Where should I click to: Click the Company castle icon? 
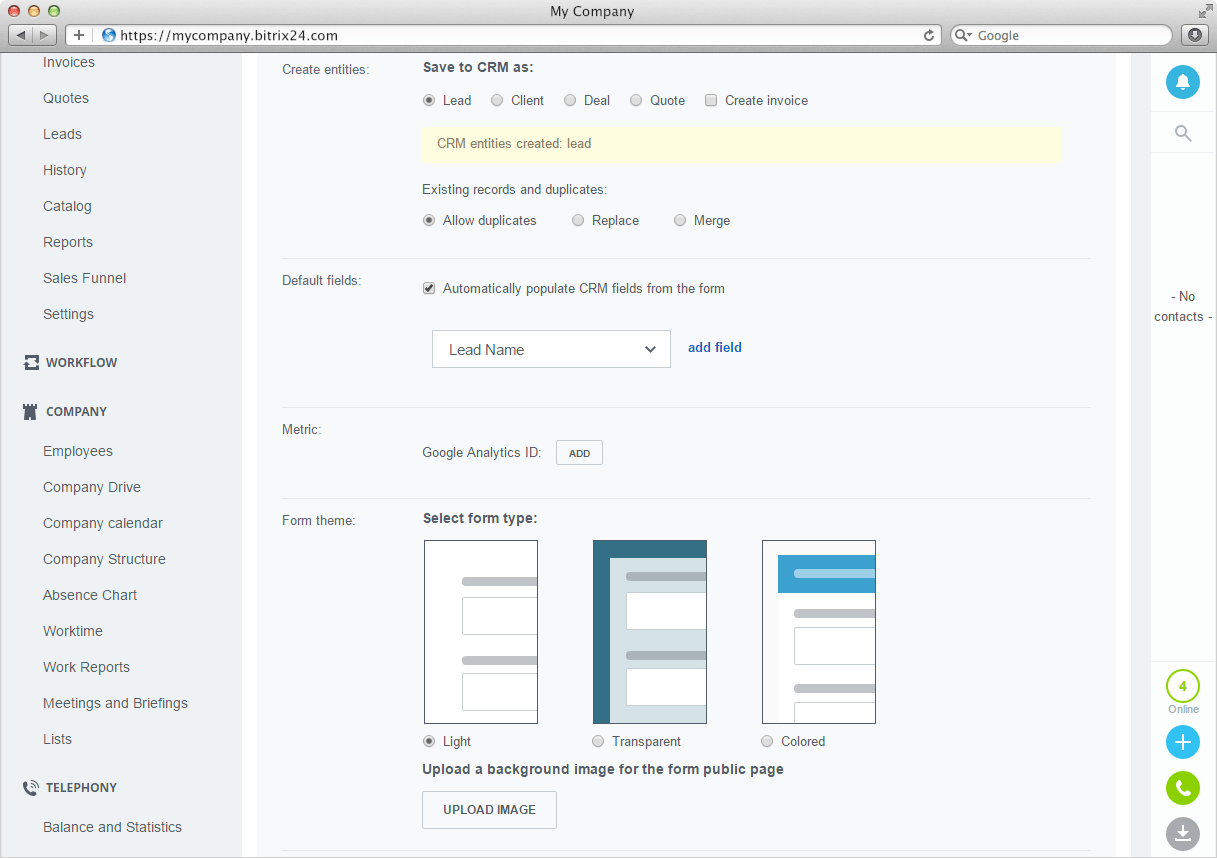[31, 411]
